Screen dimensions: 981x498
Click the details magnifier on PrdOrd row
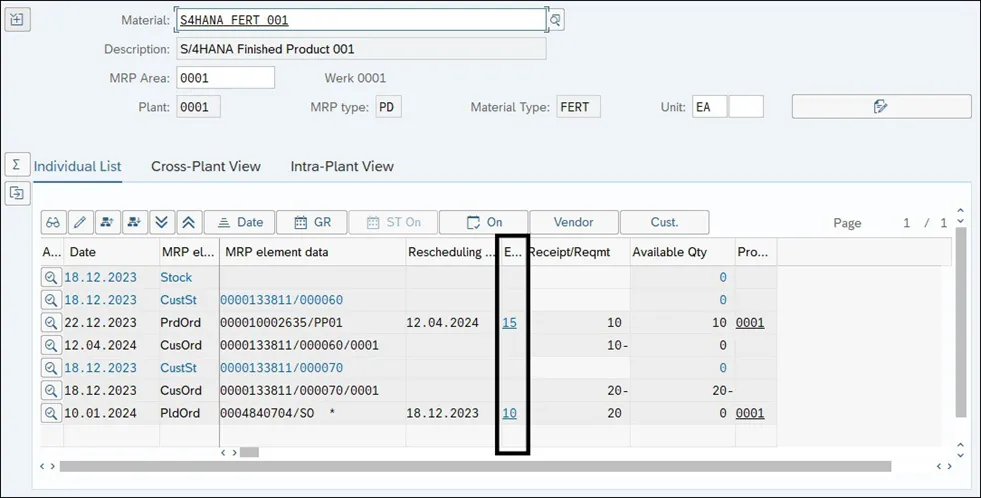click(x=51, y=323)
